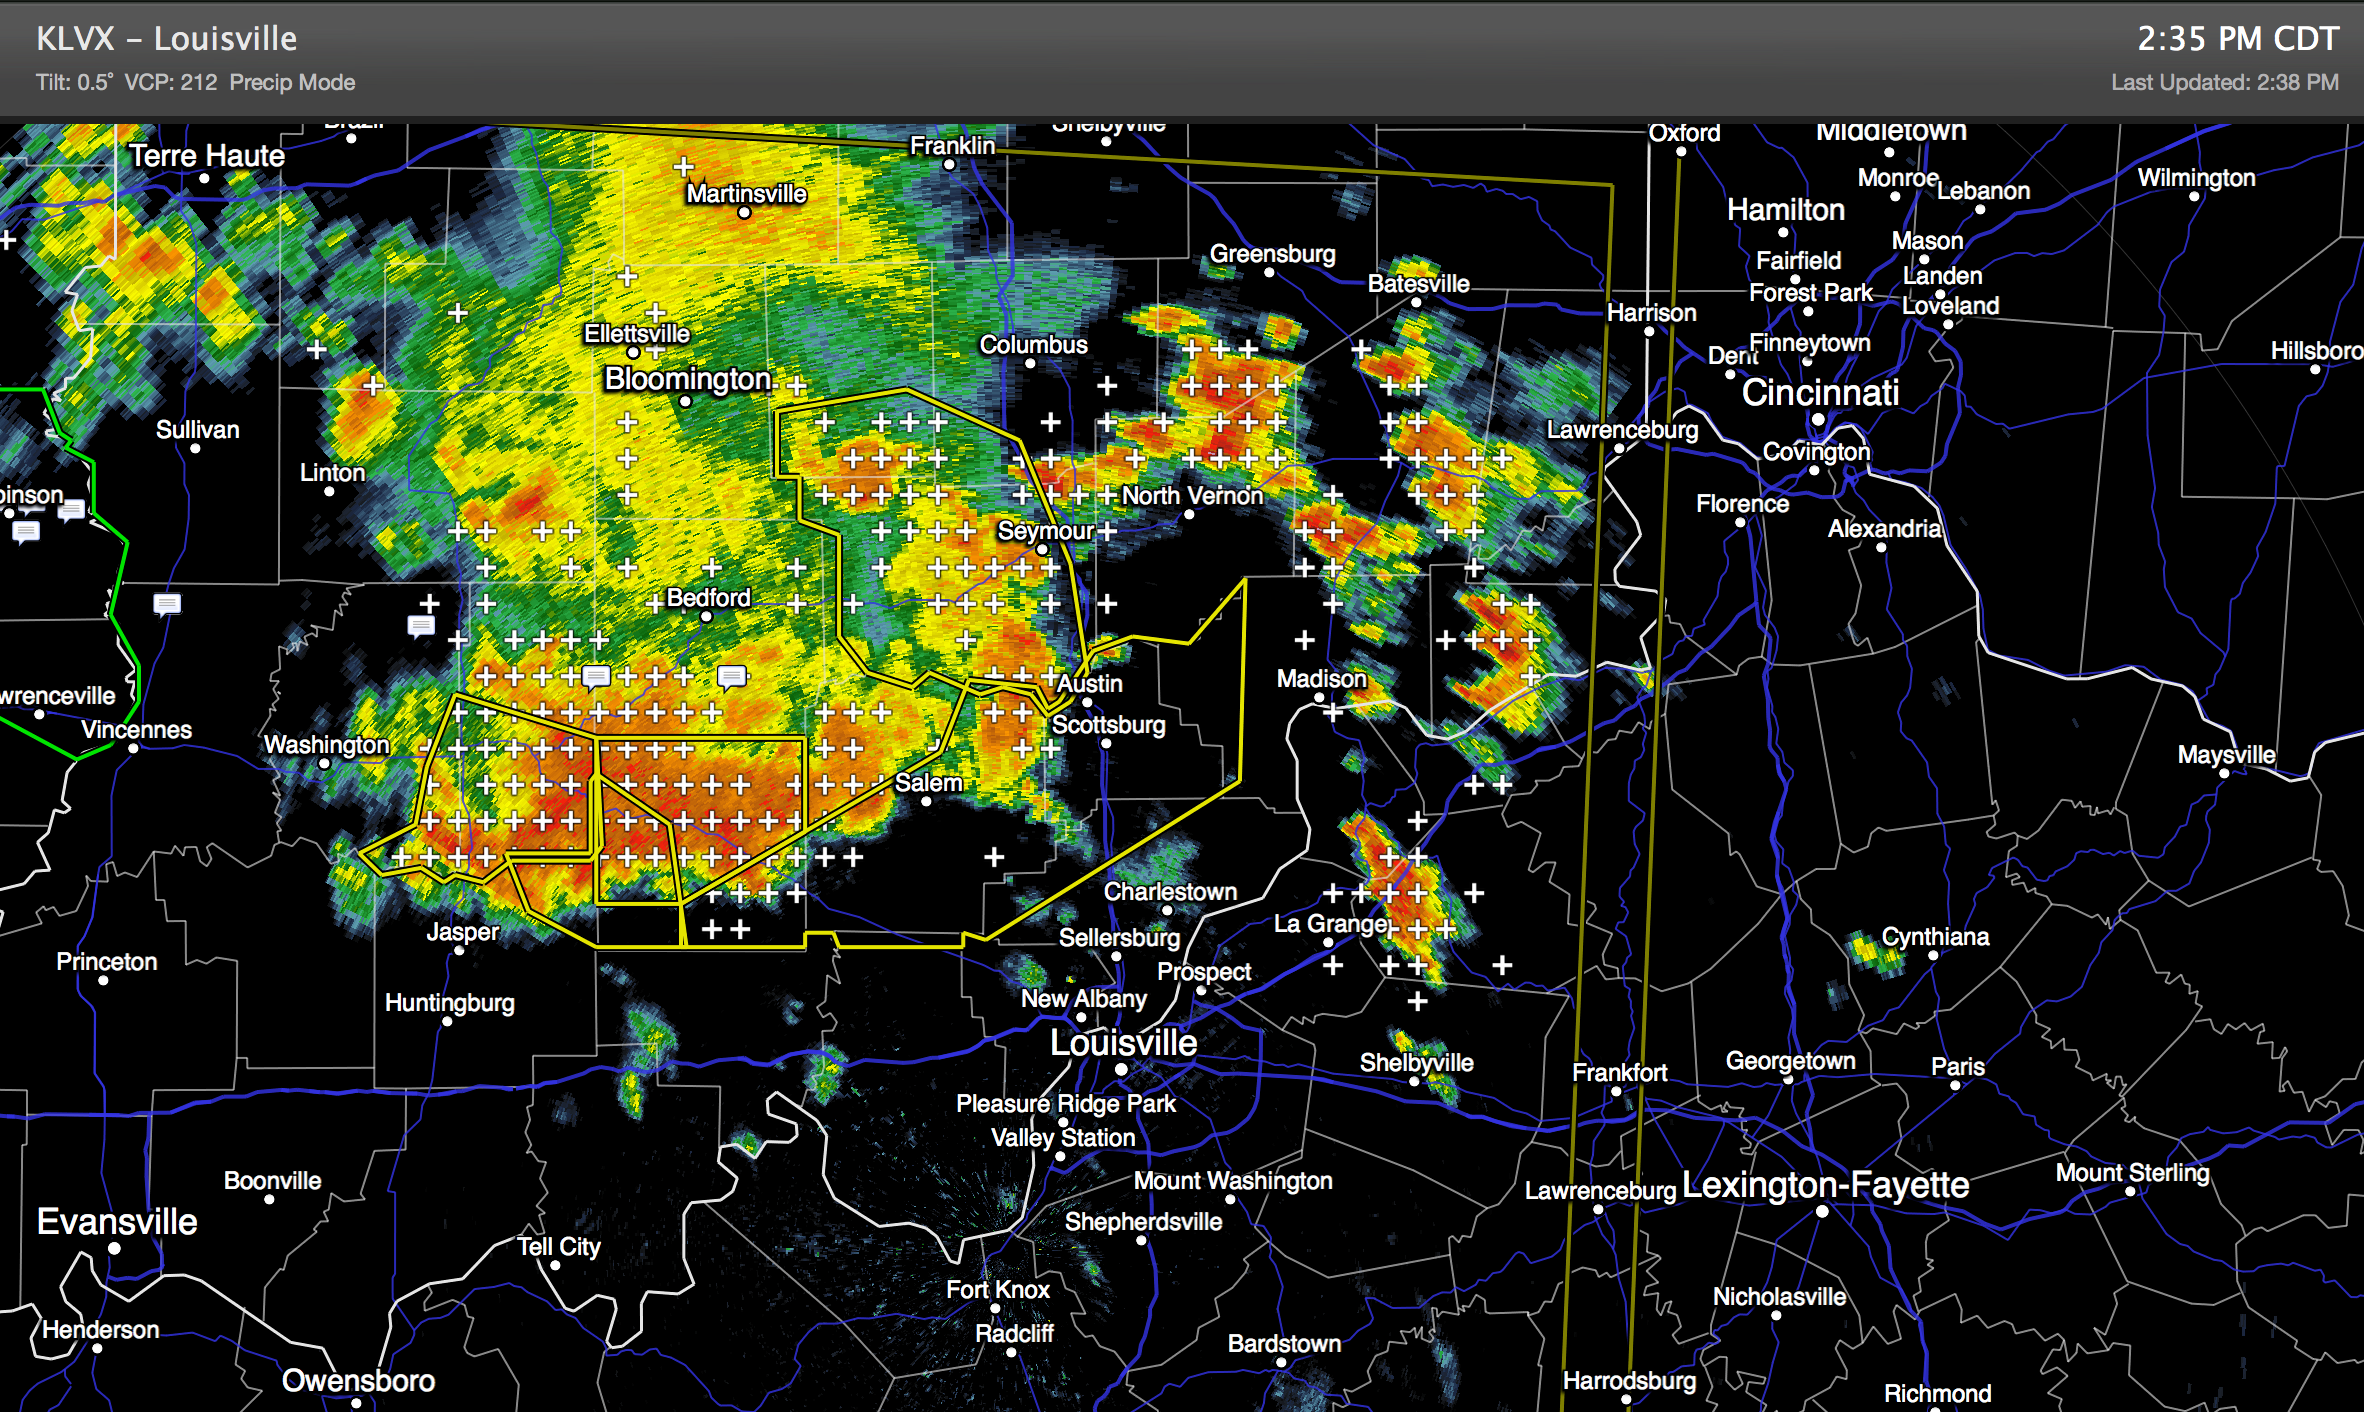Click the Cincinnati city dot marker
2364x1412 pixels.
coord(1818,419)
